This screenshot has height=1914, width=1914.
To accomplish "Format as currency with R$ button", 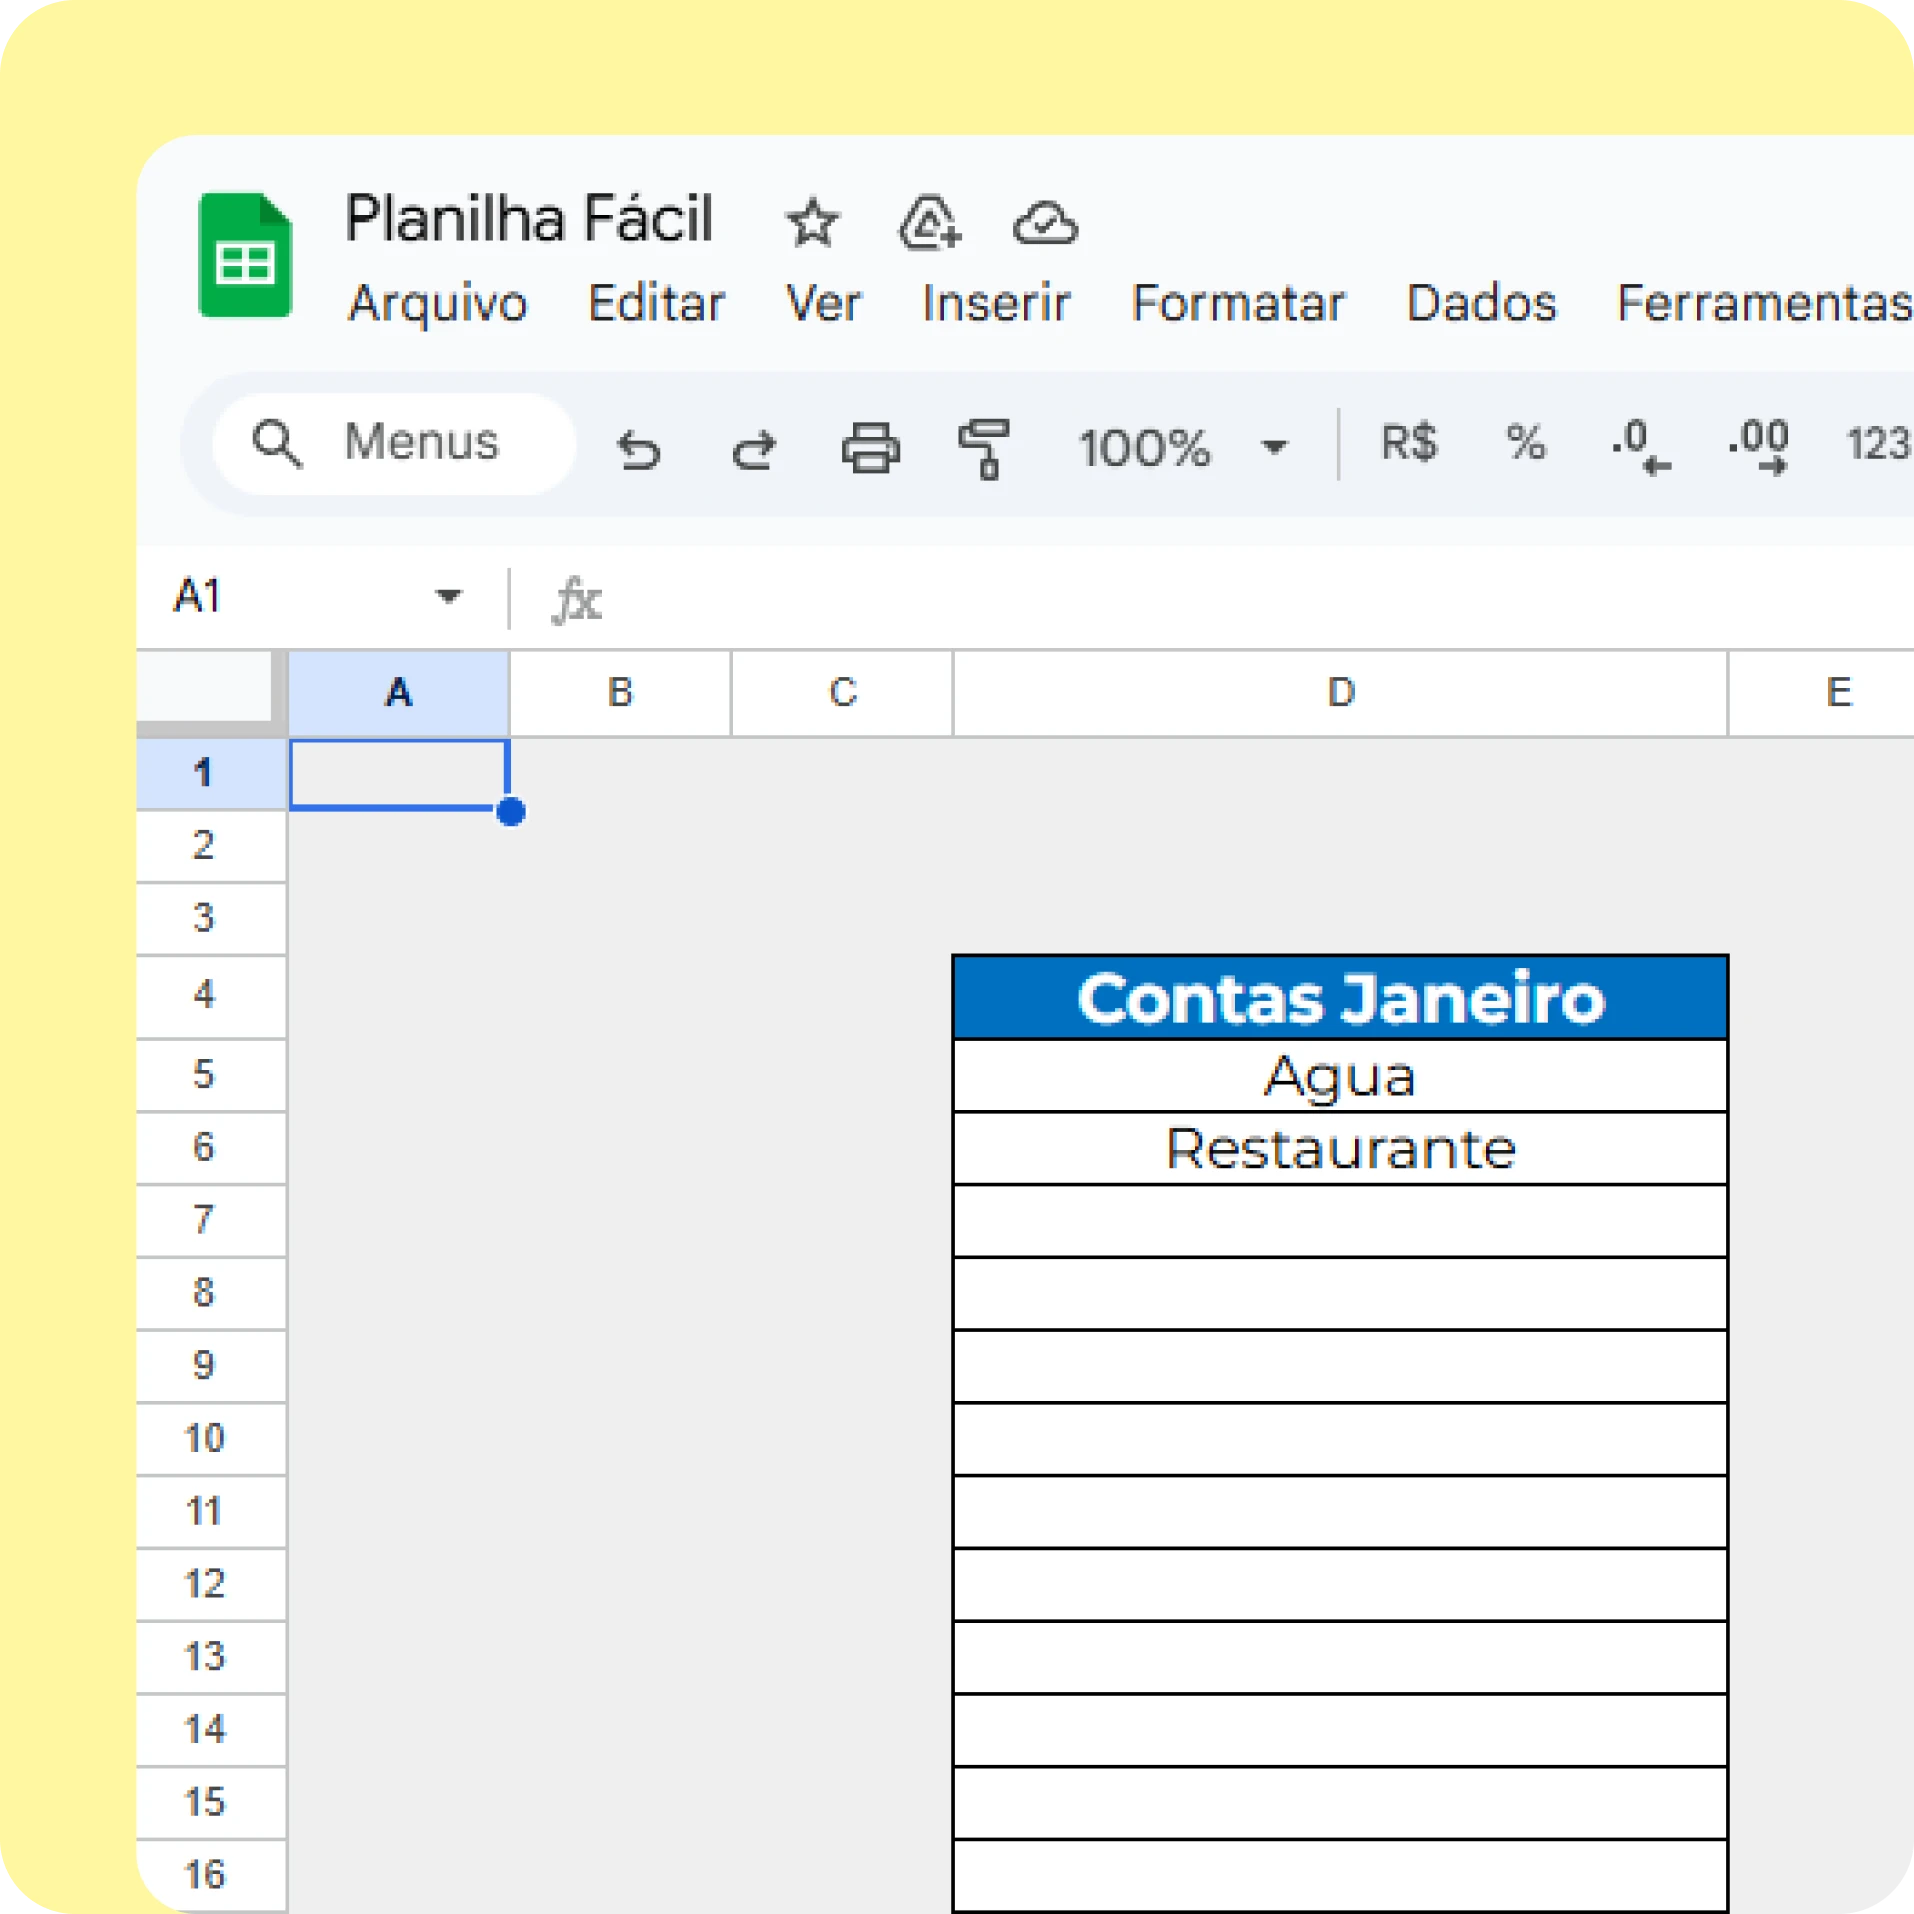I will [1409, 443].
